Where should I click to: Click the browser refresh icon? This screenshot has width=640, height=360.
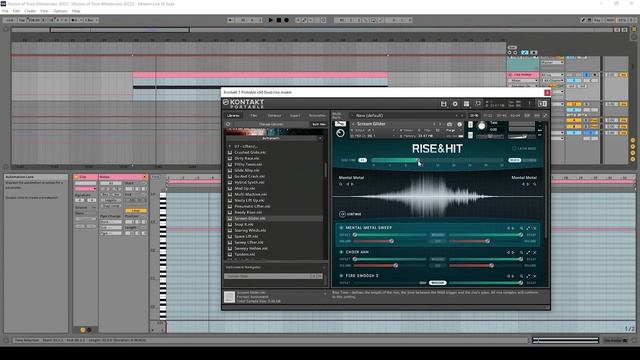point(228,124)
